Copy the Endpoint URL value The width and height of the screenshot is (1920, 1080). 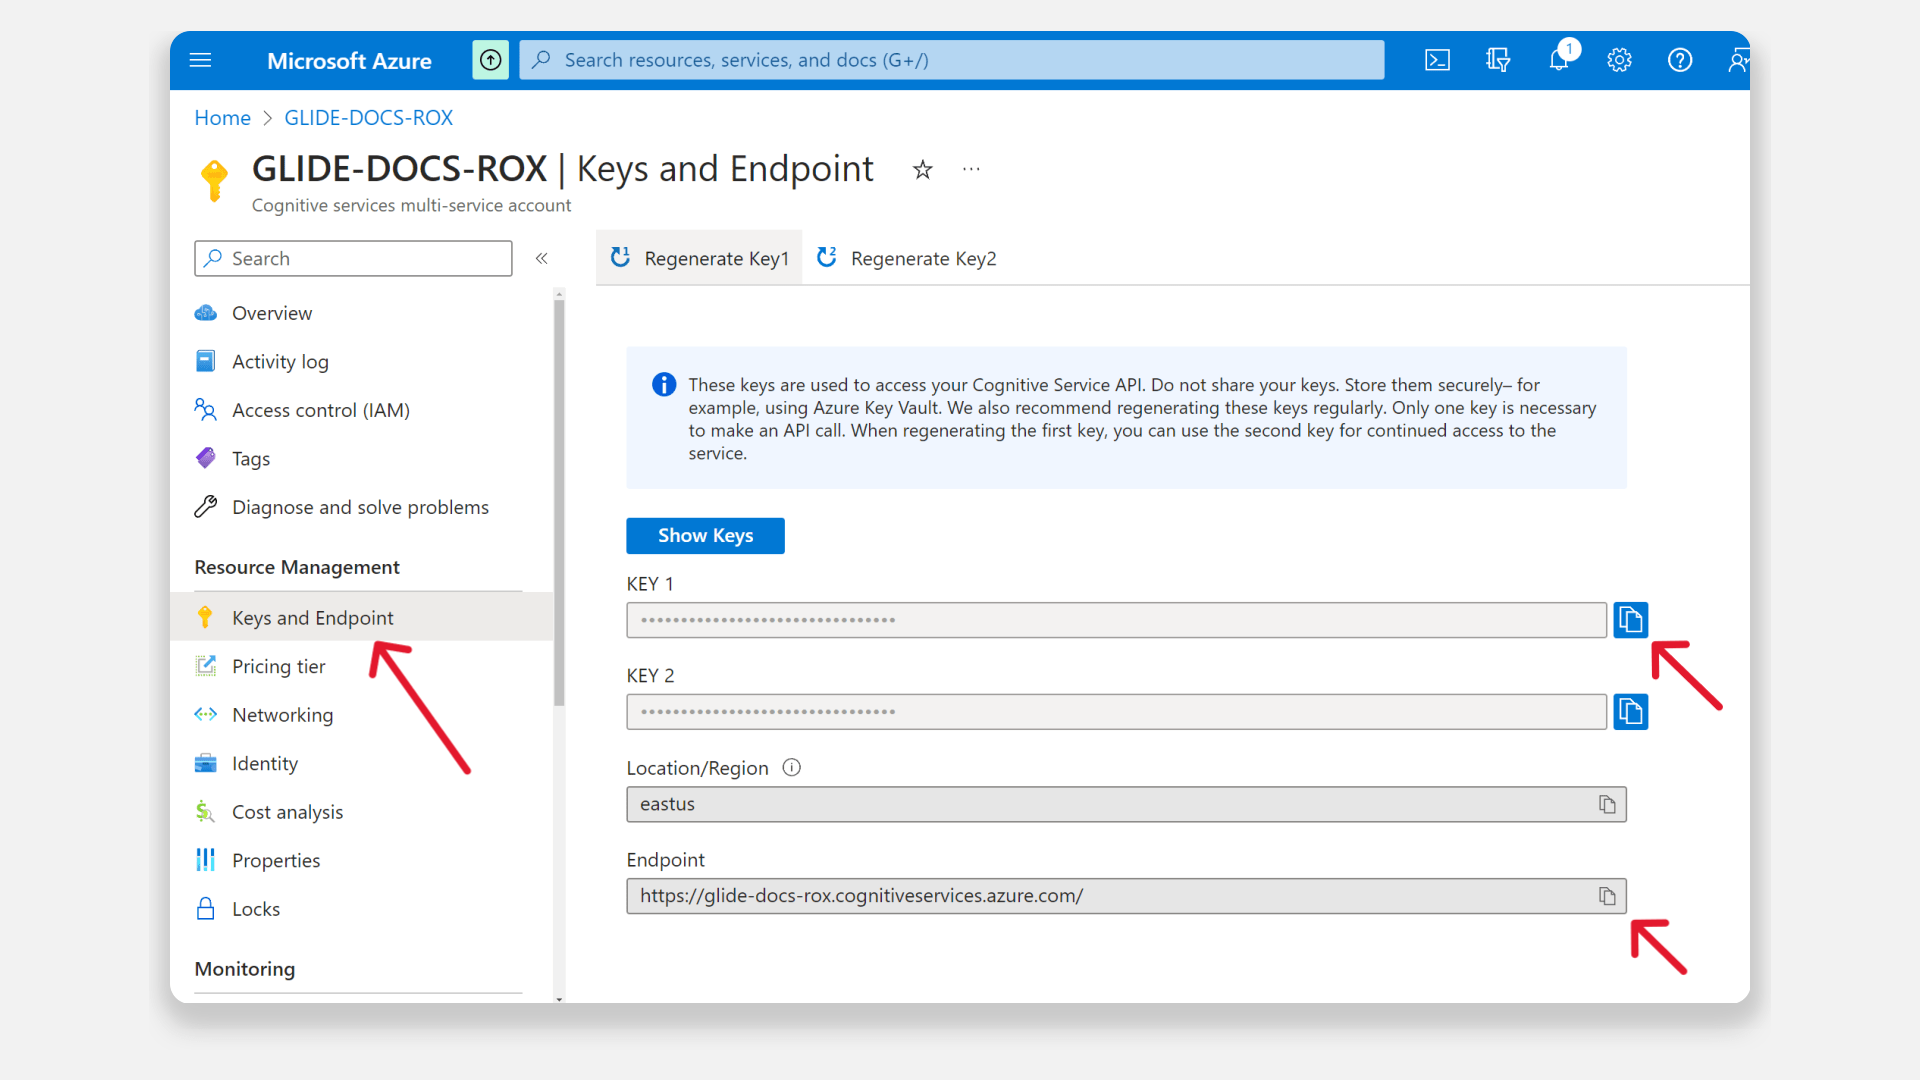click(1606, 896)
